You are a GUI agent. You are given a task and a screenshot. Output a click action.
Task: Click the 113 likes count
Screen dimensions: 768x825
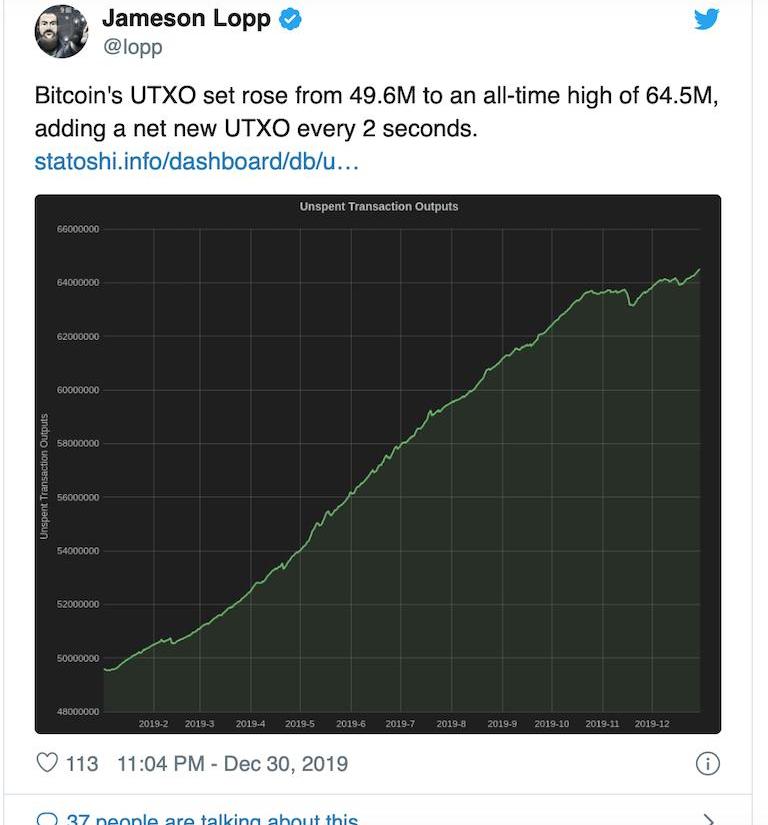point(82,764)
